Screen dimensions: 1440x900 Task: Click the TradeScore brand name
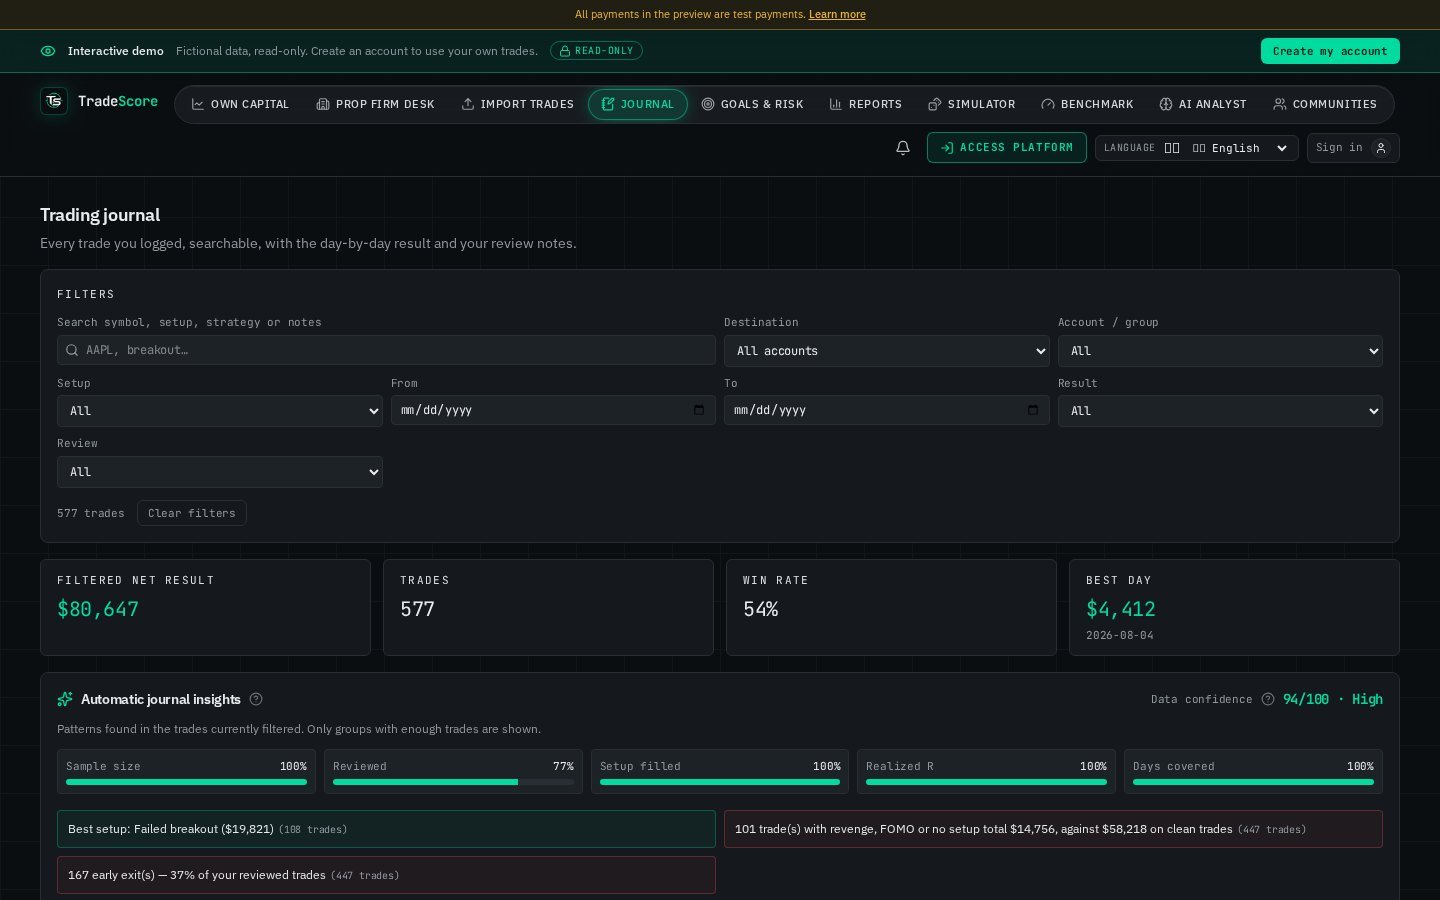point(118,101)
